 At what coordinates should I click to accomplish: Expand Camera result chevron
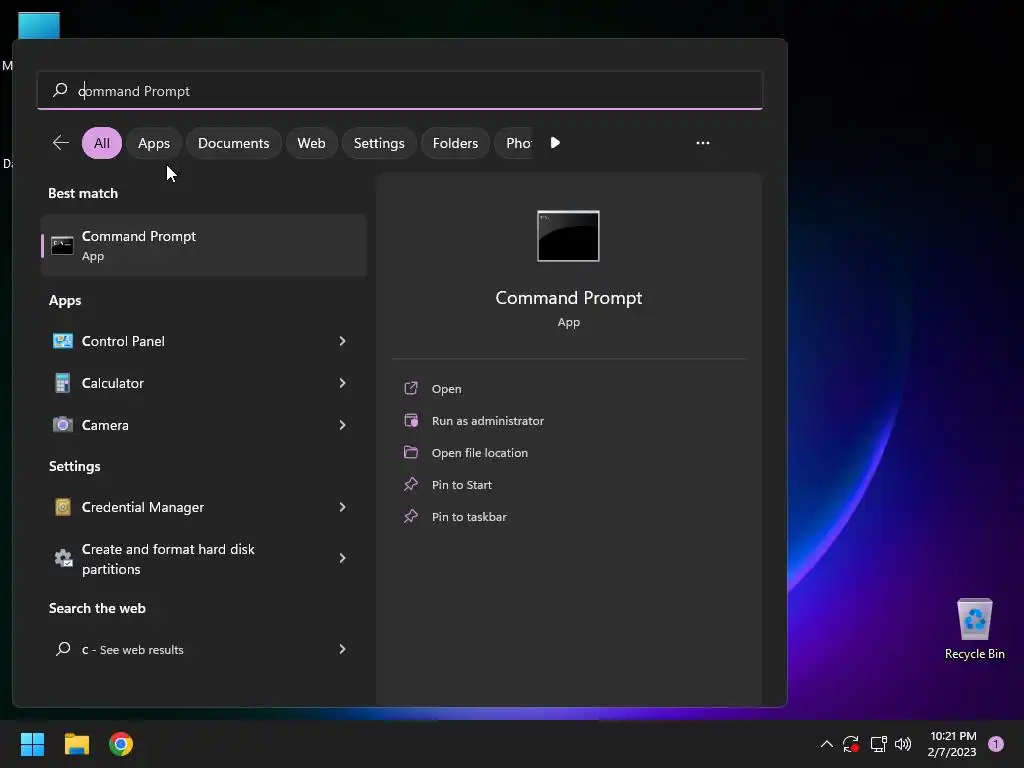tap(342, 425)
